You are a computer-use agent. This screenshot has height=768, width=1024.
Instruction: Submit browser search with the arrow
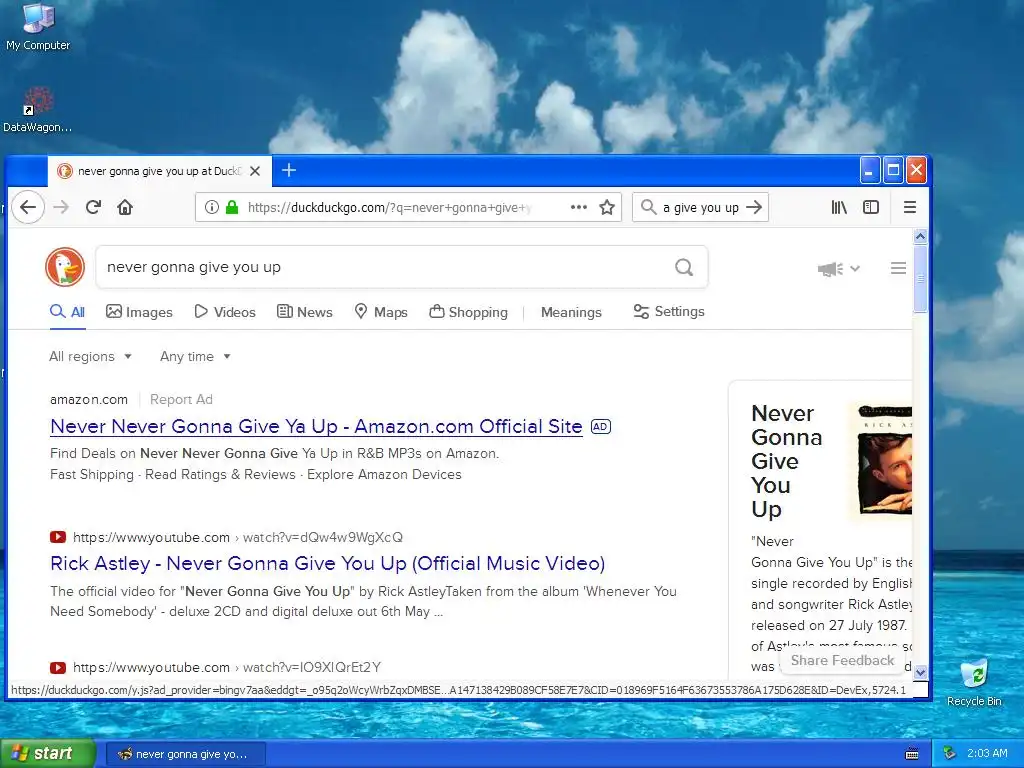click(x=754, y=208)
